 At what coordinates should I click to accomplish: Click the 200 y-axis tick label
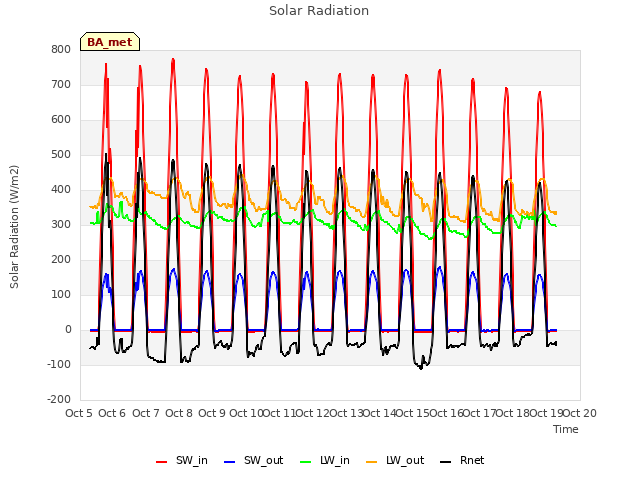(61, 260)
